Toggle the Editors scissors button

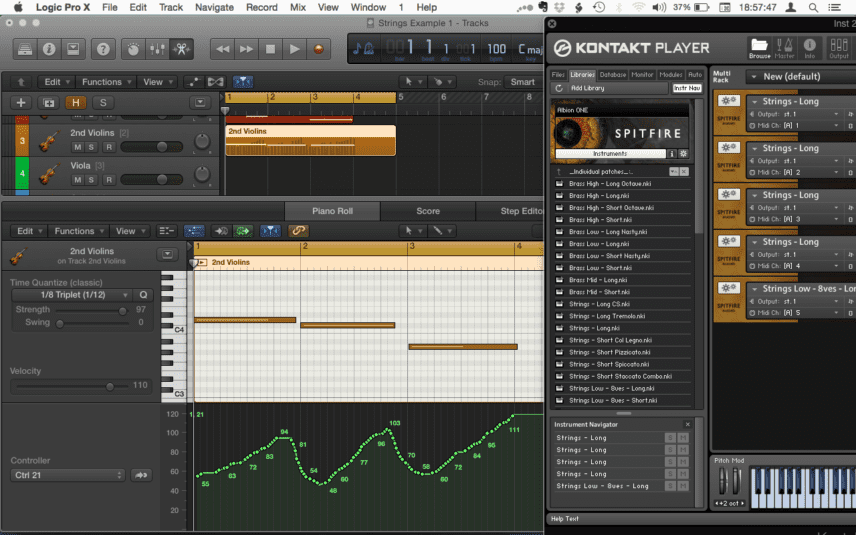click(181, 49)
